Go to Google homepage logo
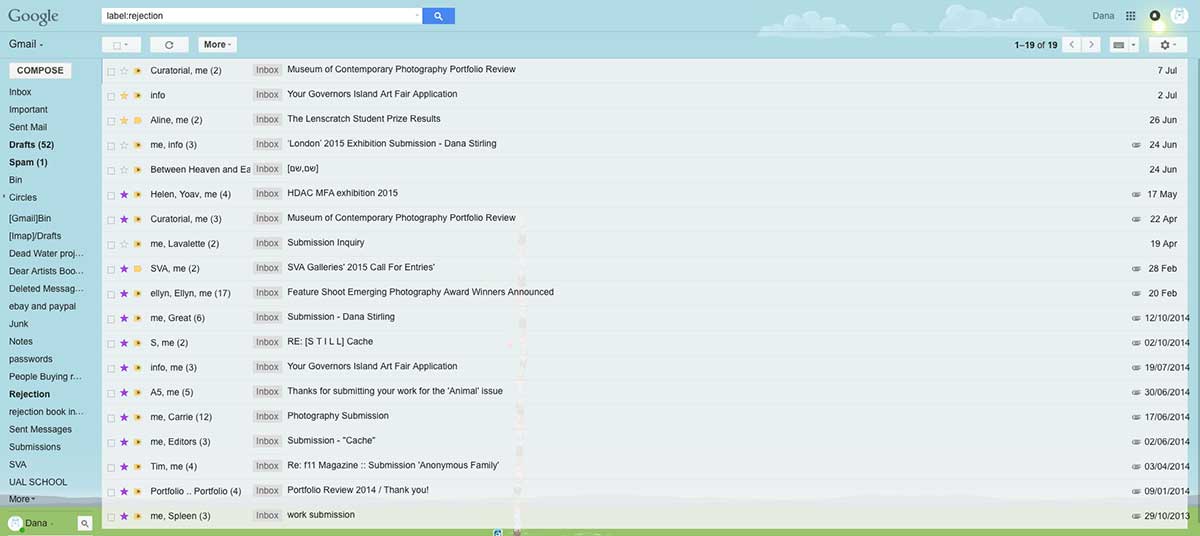Image resolution: width=1200 pixels, height=536 pixels. pos(33,17)
